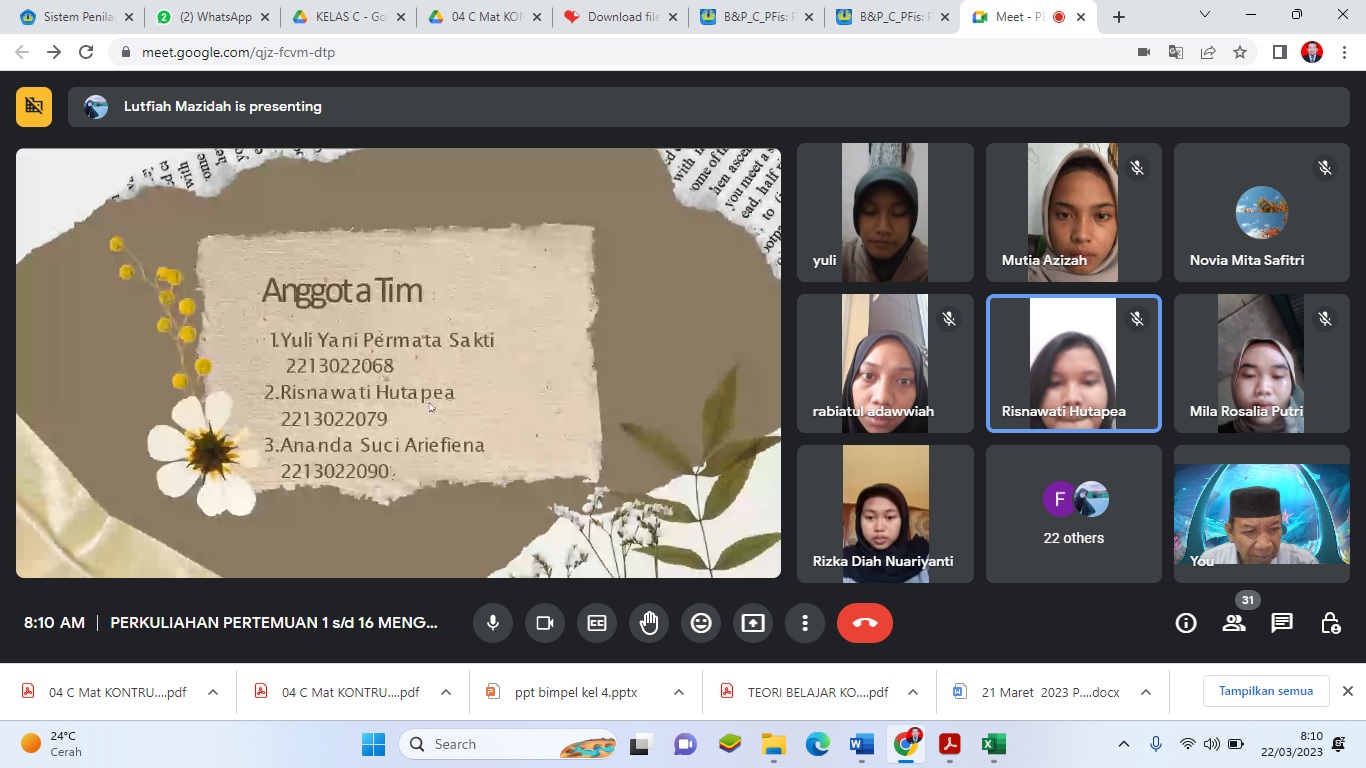Toggle the camera on or off
This screenshot has height=768, width=1366.
coord(545,623)
